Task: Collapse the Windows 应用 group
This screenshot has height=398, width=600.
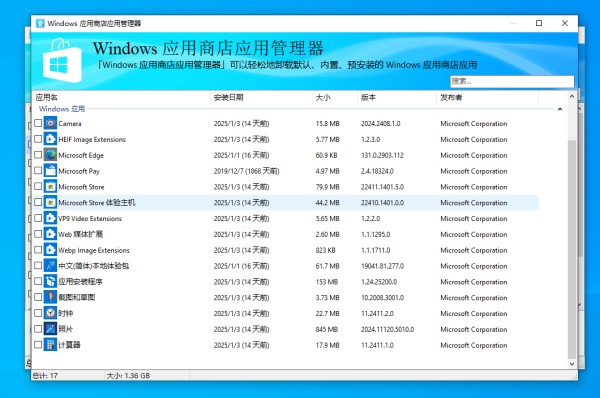Action: [x=560, y=109]
